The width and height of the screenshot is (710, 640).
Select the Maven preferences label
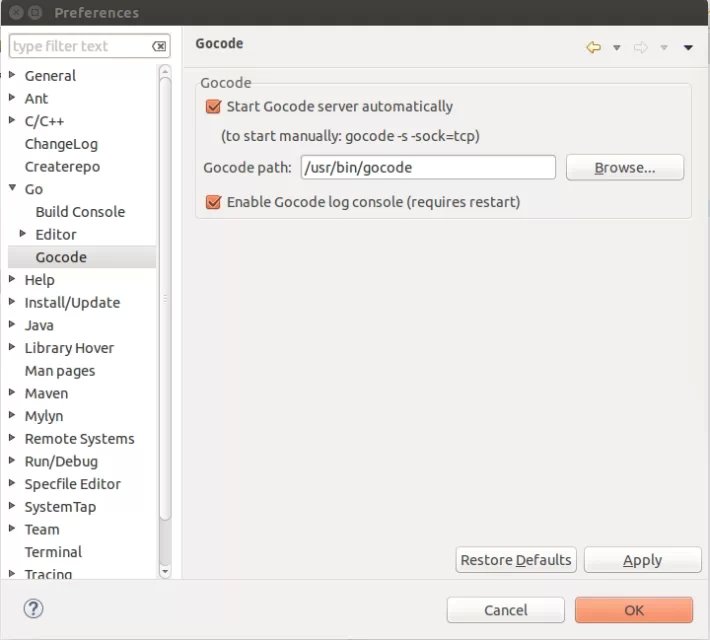click(46, 394)
